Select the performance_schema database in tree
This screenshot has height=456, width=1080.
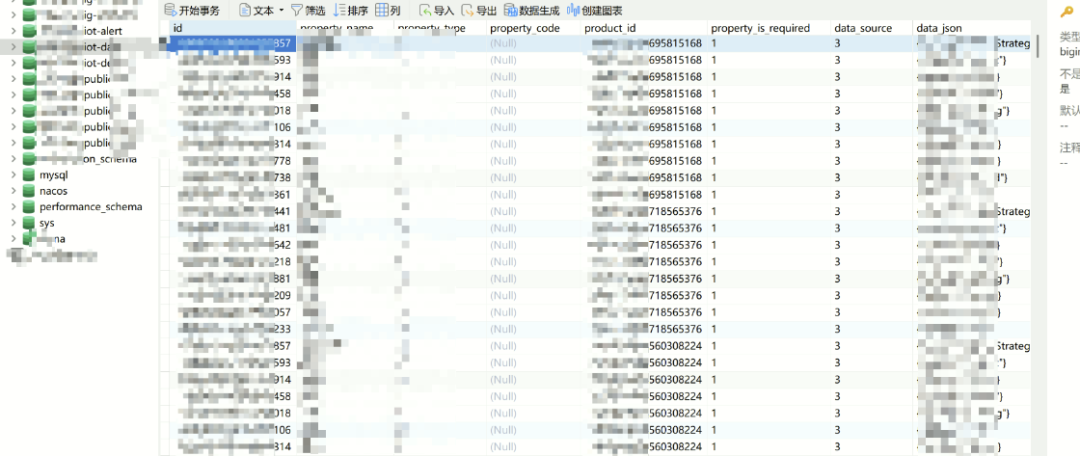91,207
